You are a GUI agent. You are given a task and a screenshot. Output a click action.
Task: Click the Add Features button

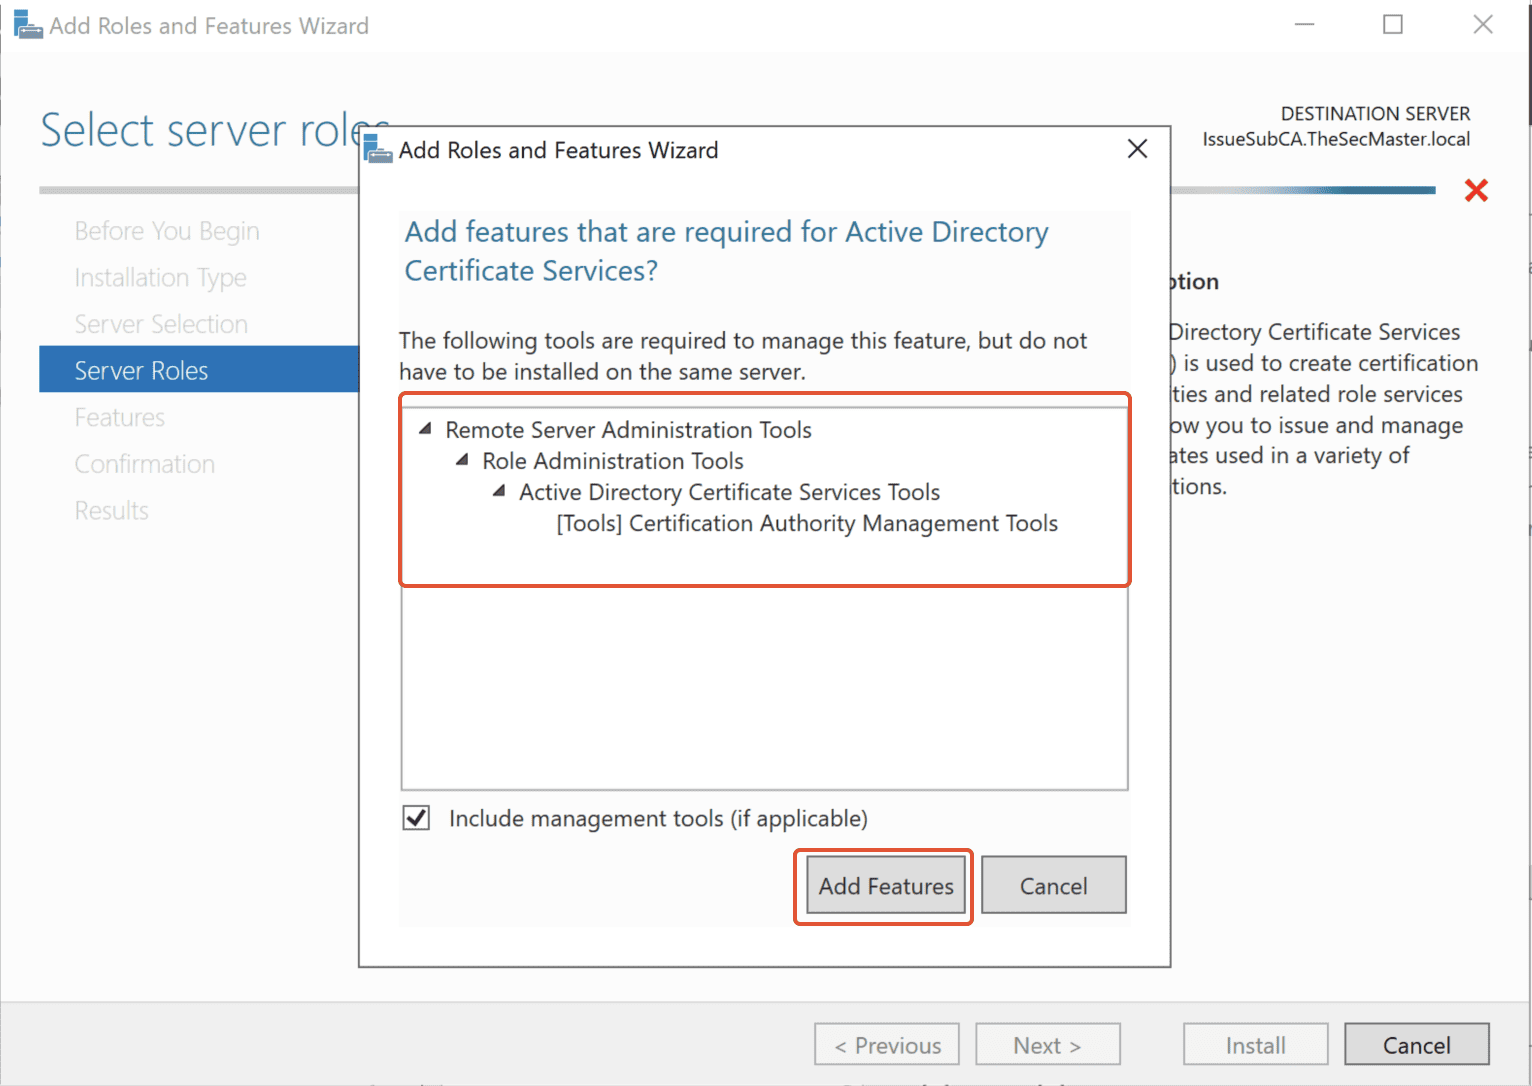click(x=886, y=886)
